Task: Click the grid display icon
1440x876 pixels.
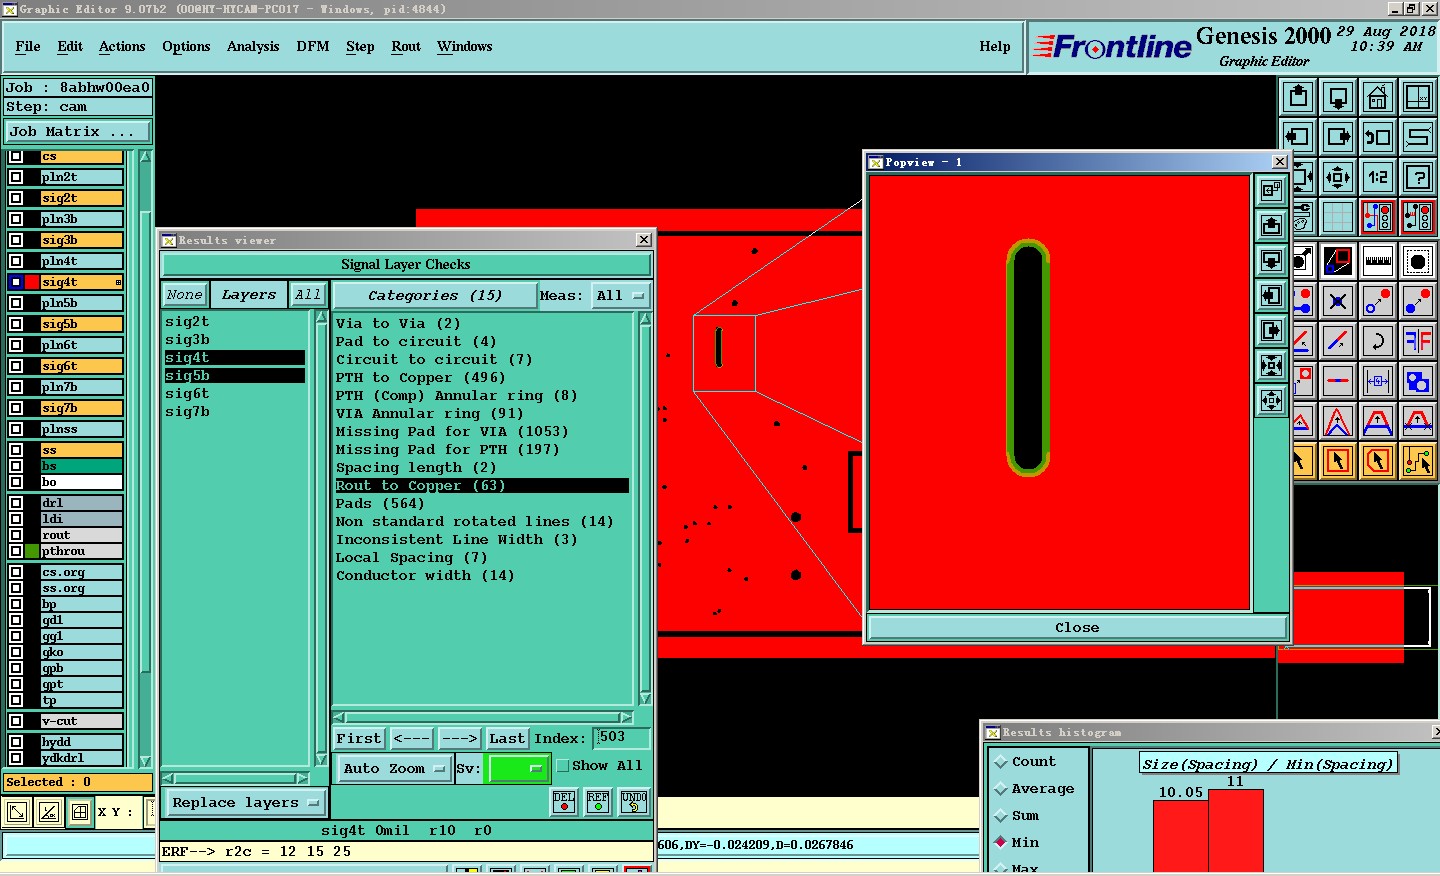Action: point(1338,217)
